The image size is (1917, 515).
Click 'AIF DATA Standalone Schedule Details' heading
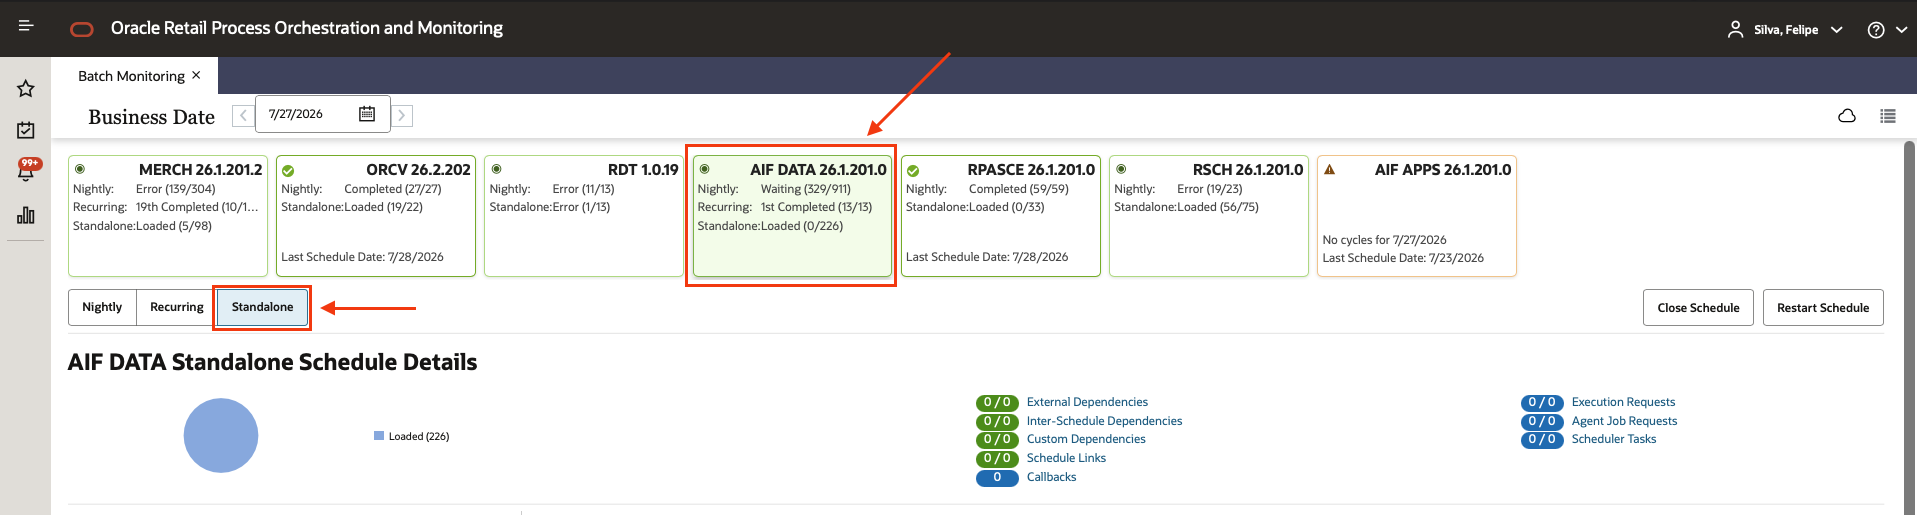tap(272, 362)
